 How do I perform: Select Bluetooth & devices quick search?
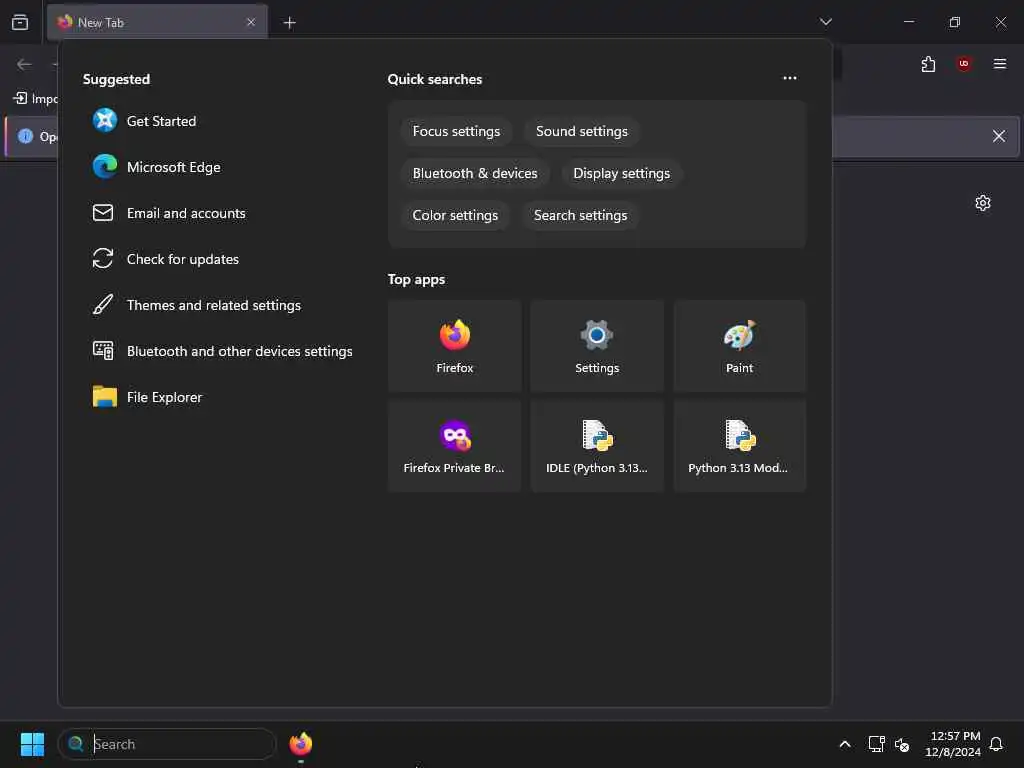(475, 173)
